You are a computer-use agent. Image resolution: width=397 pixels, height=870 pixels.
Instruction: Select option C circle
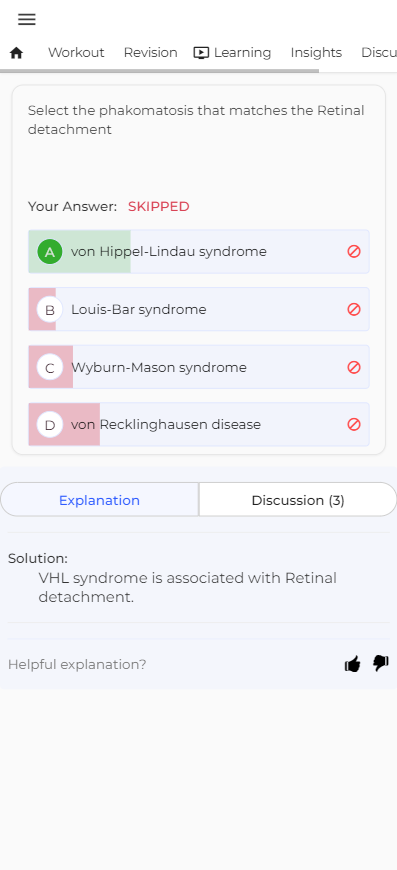[x=50, y=367]
